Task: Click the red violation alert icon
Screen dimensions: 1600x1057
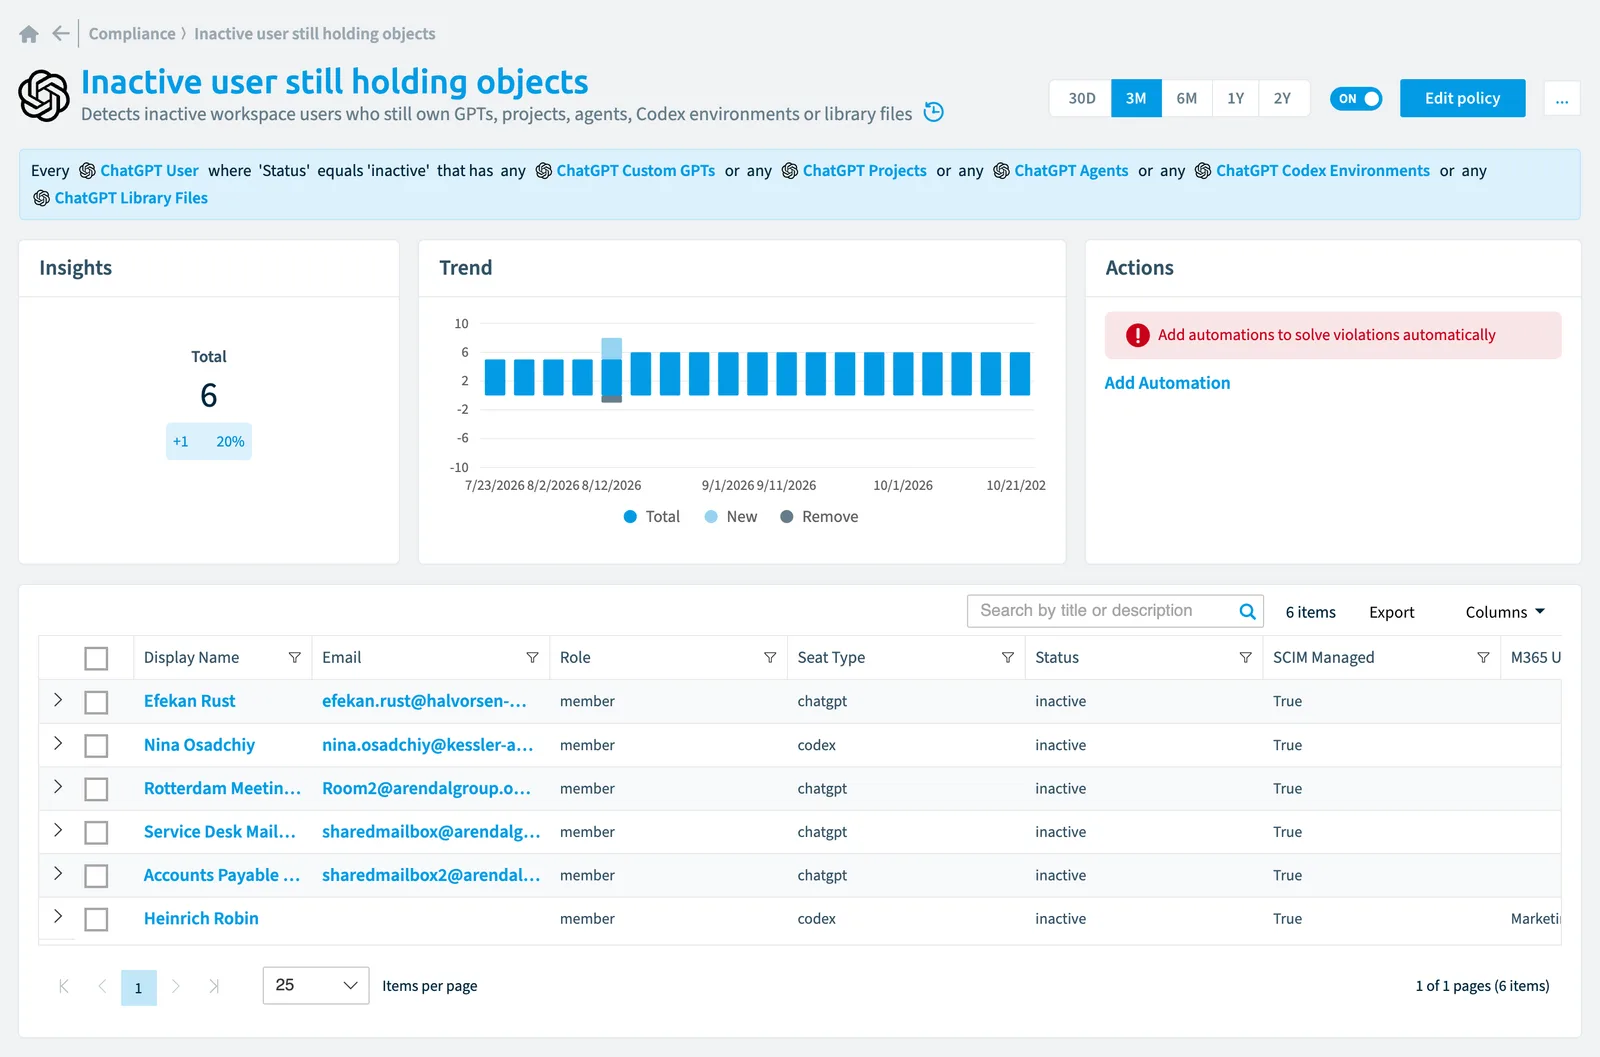Action: click(1137, 336)
